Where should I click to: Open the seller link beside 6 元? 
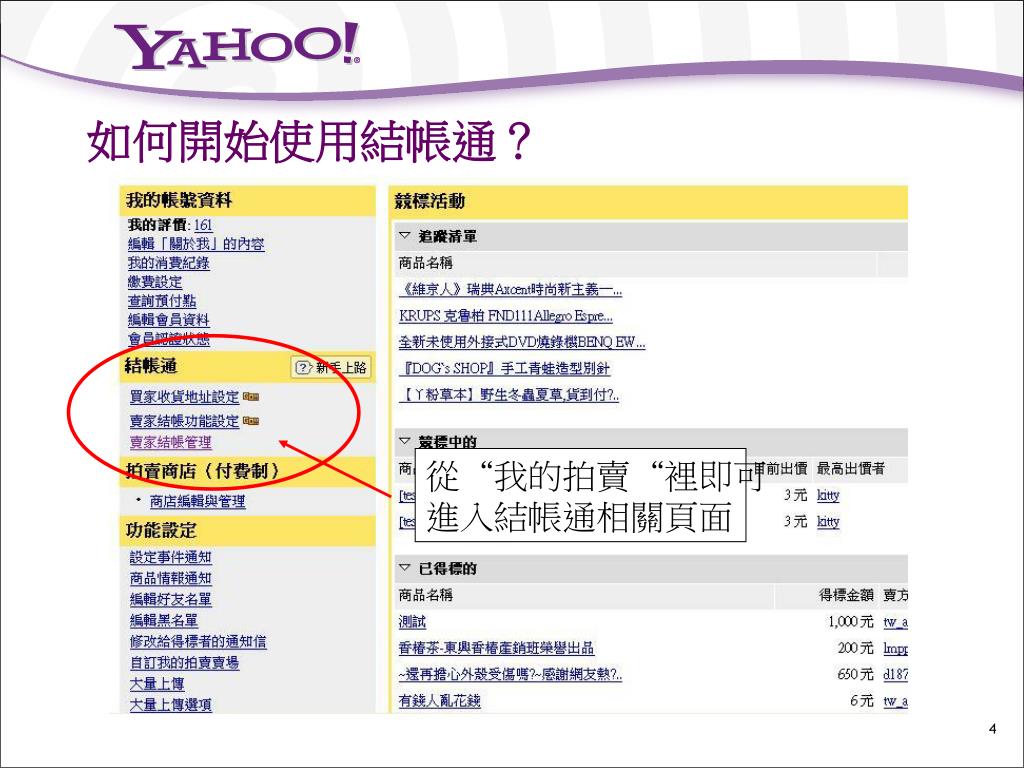(x=895, y=701)
